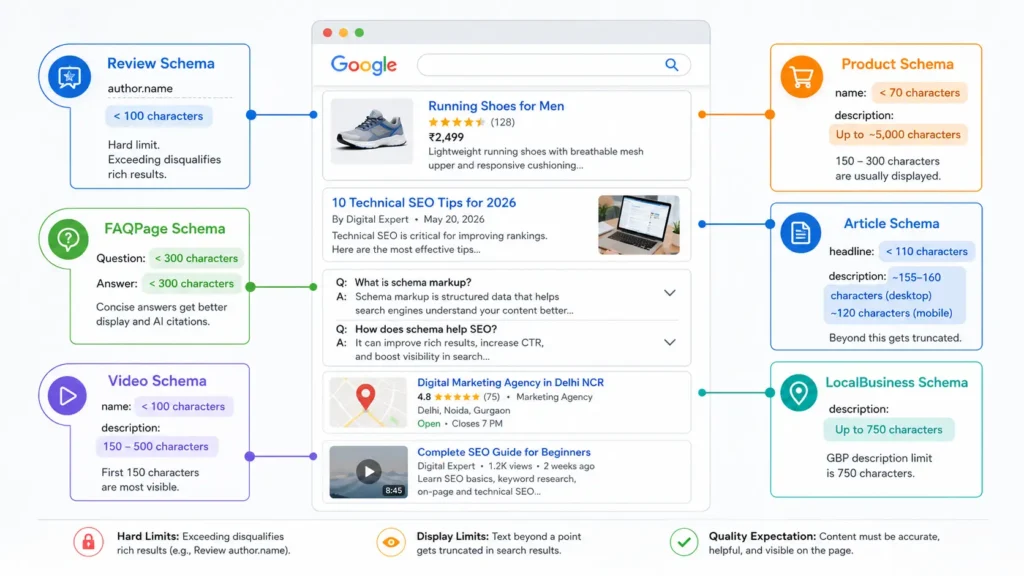Click inside the Google search box

[541, 65]
